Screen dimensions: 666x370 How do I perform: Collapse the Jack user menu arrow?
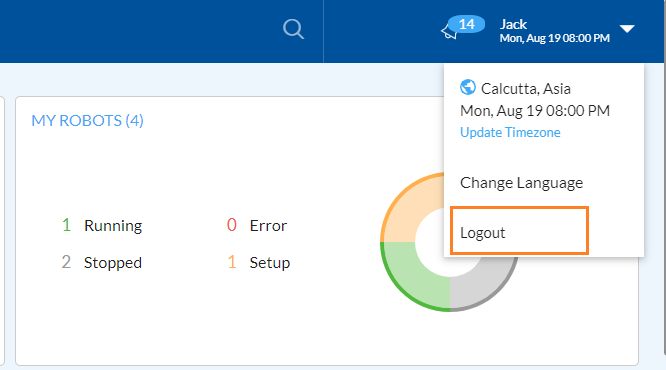pos(627,29)
